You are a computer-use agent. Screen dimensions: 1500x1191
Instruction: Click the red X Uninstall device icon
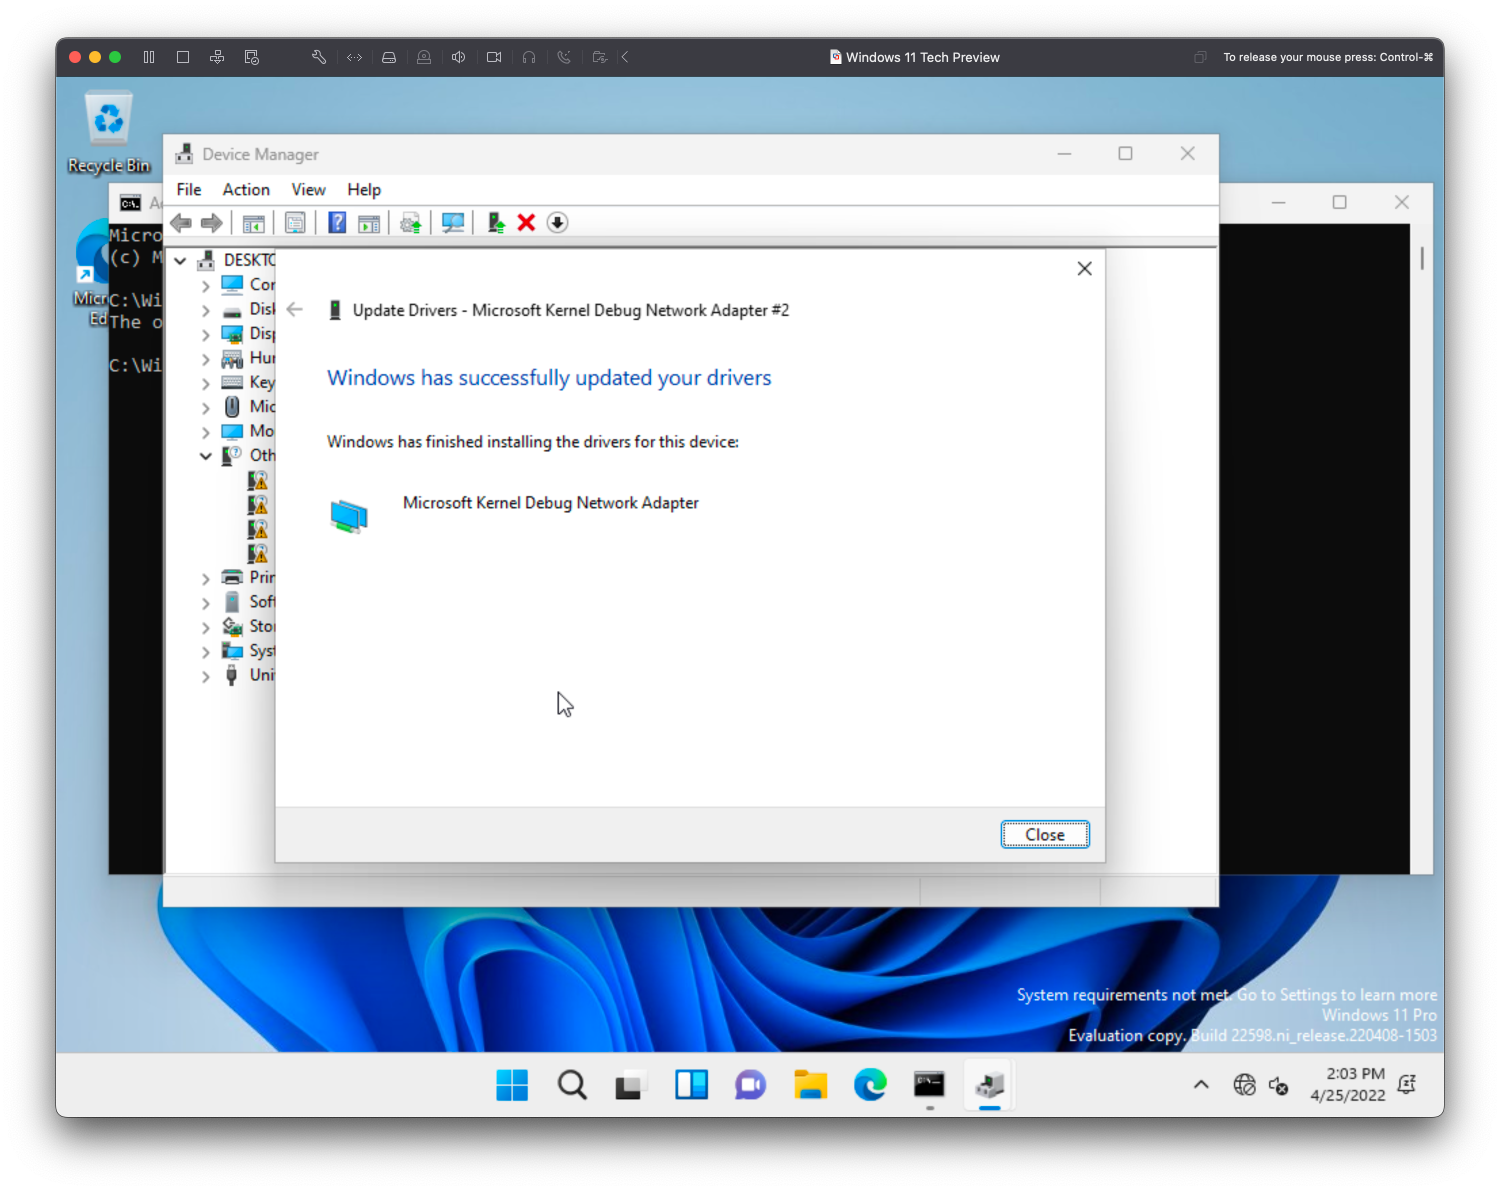coord(526,223)
